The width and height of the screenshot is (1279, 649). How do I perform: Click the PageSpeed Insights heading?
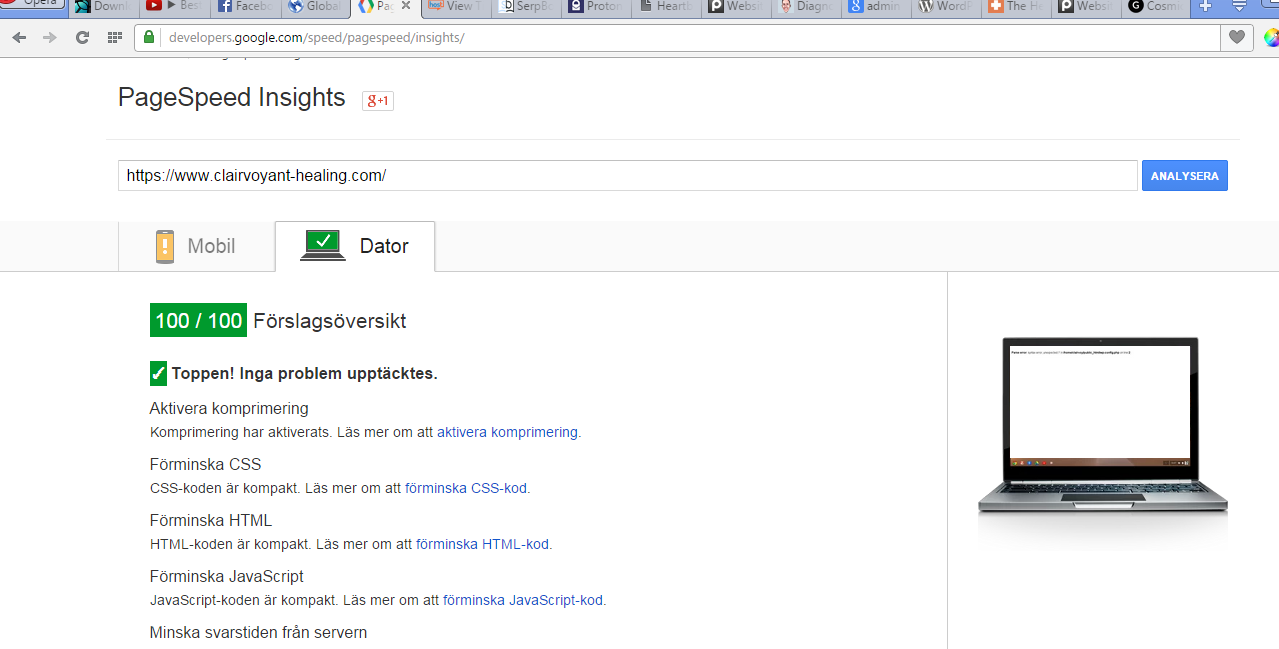tap(231, 97)
